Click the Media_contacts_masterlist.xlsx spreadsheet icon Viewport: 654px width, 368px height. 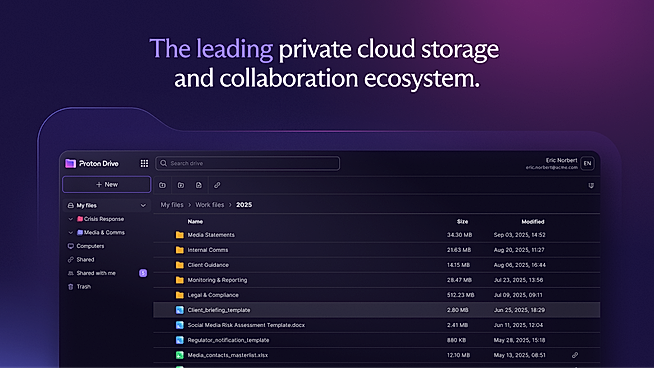coord(180,355)
